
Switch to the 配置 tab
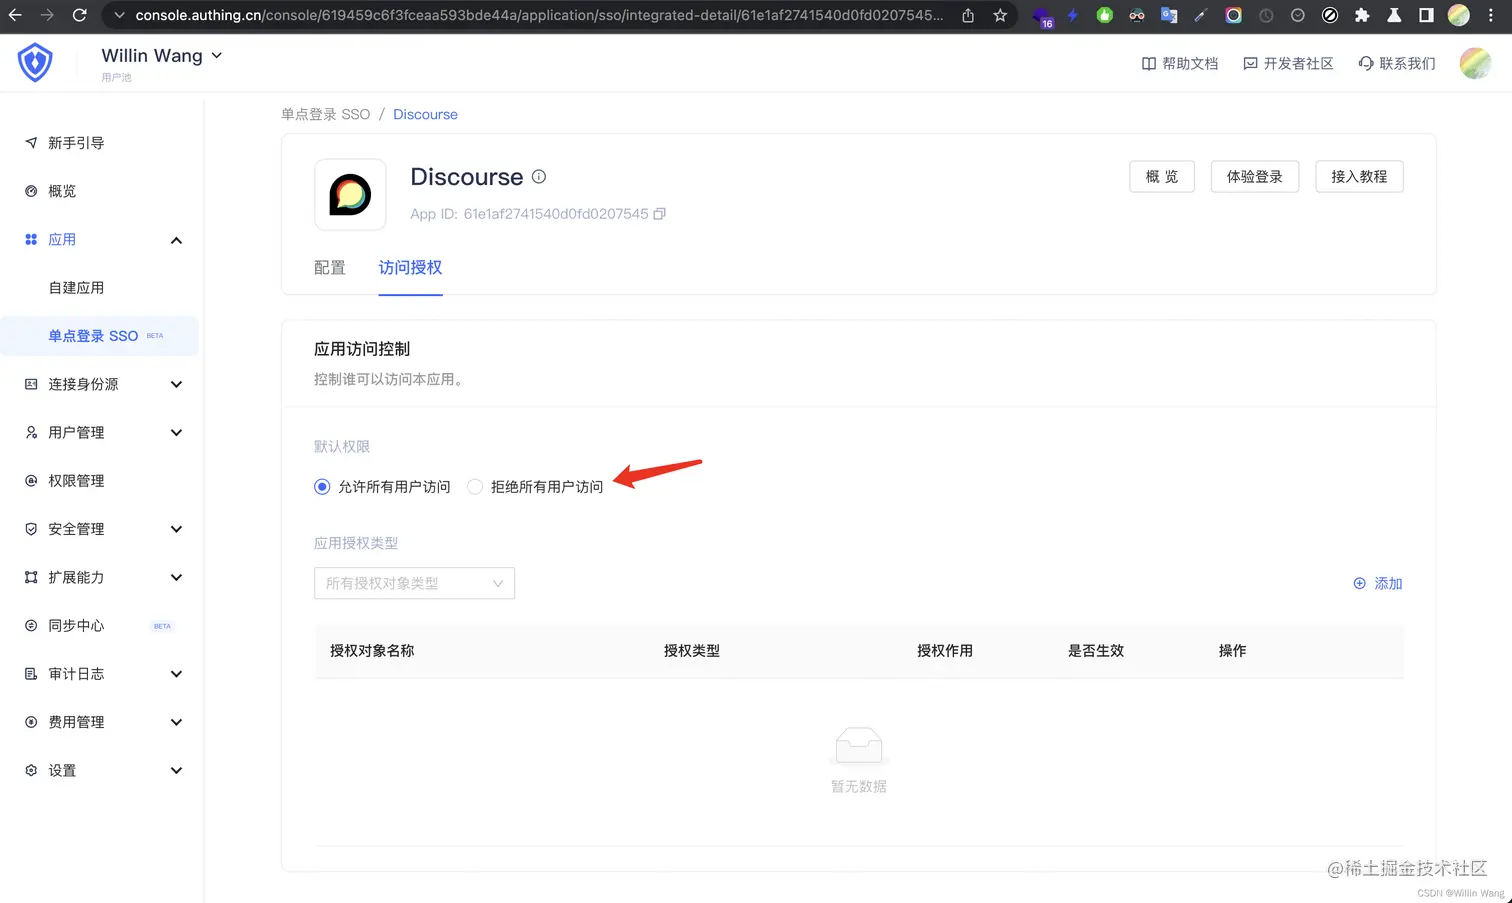click(x=329, y=267)
